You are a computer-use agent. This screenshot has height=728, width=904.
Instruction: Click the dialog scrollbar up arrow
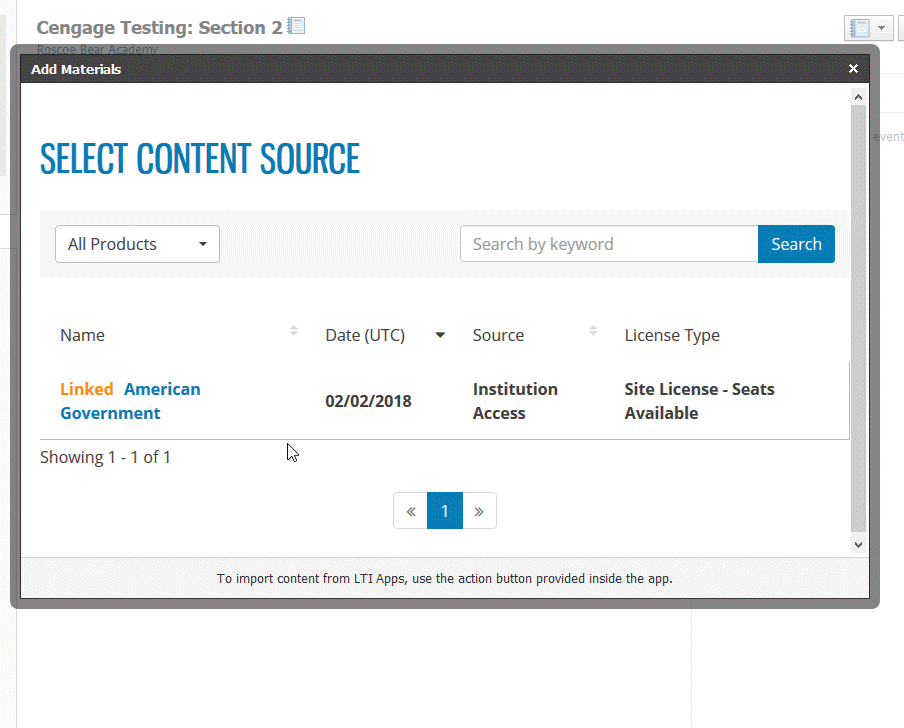pyautogui.click(x=858, y=97)
